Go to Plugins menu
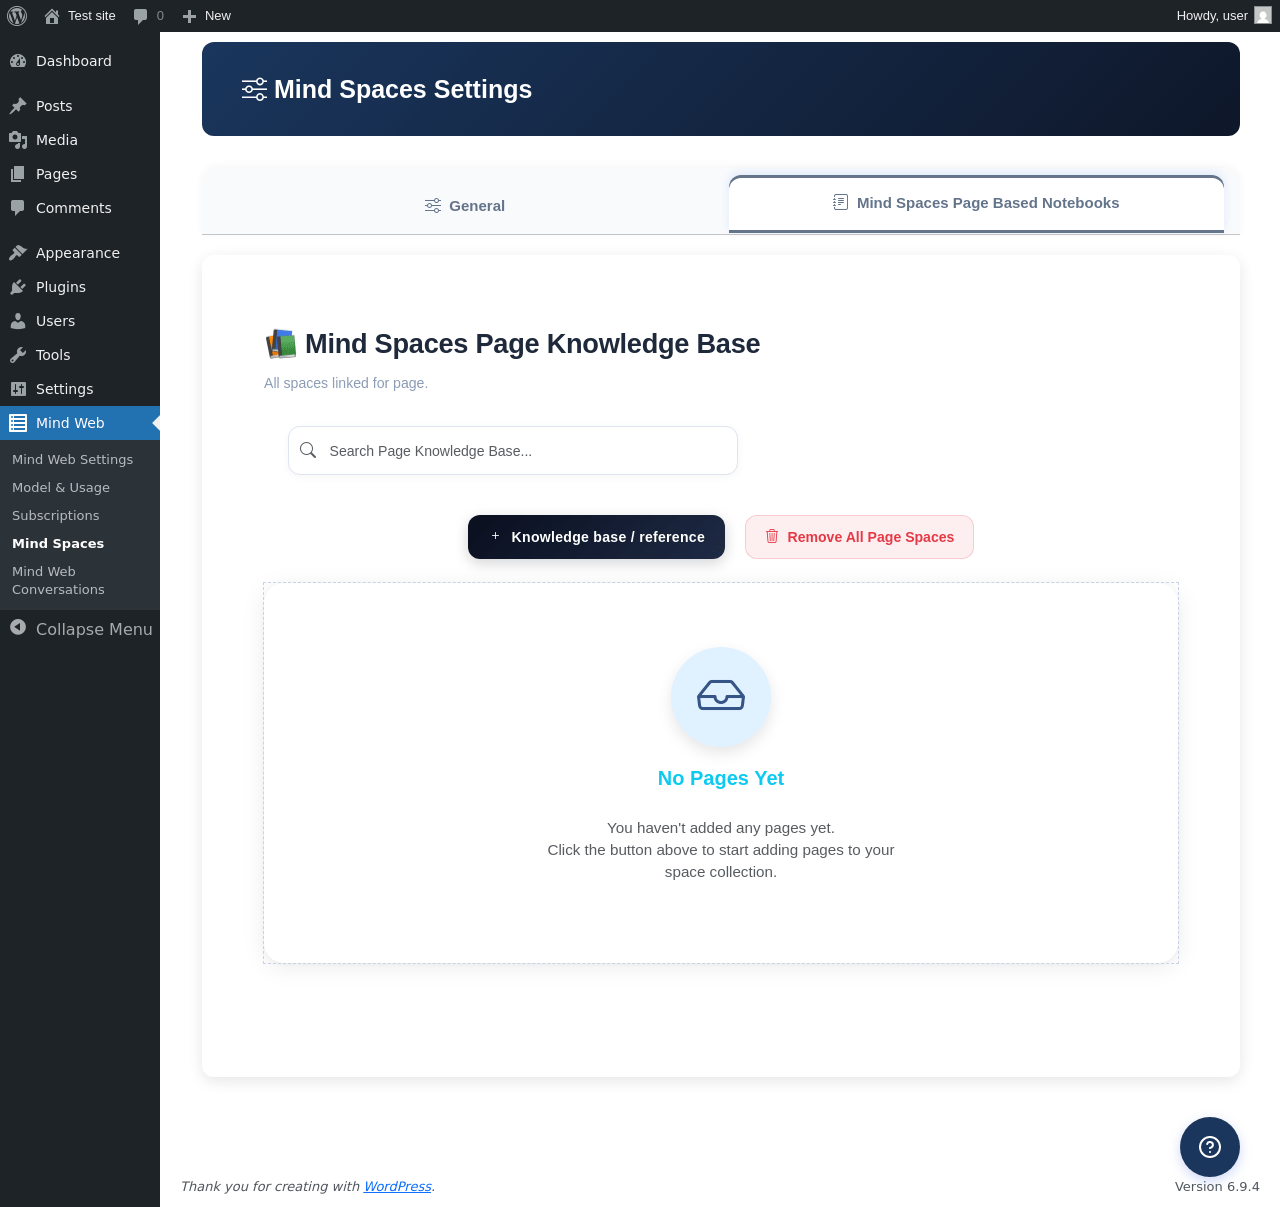The image size is (1280, 1207). 80,287
